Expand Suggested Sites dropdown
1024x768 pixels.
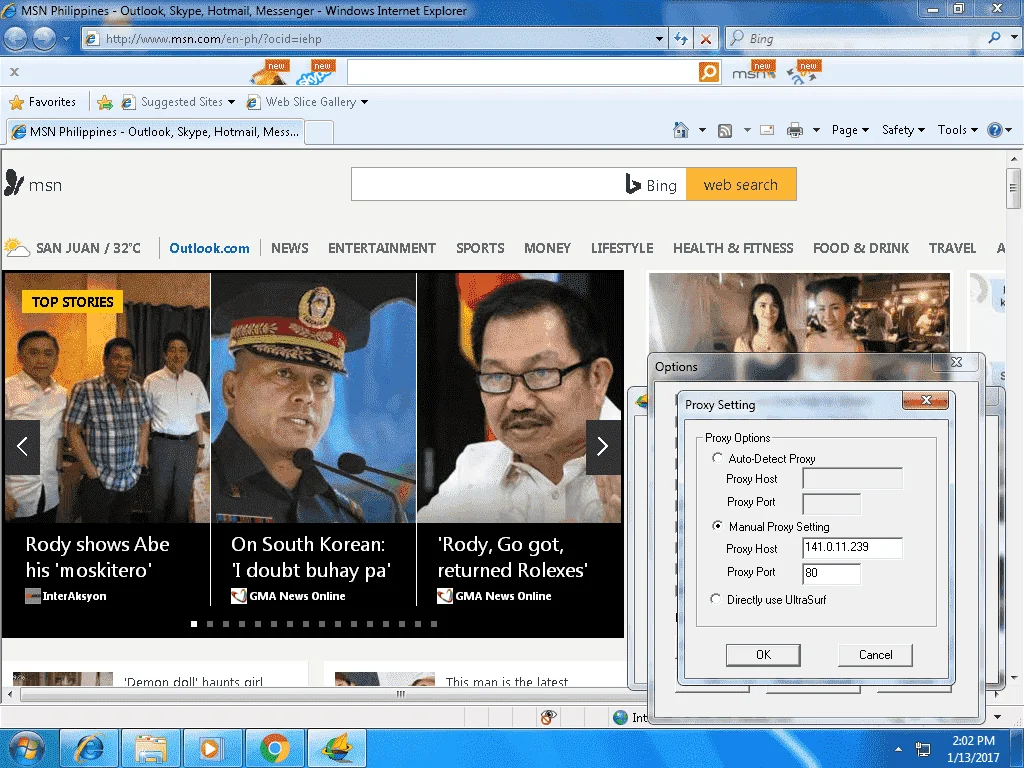tap(231, 102)
